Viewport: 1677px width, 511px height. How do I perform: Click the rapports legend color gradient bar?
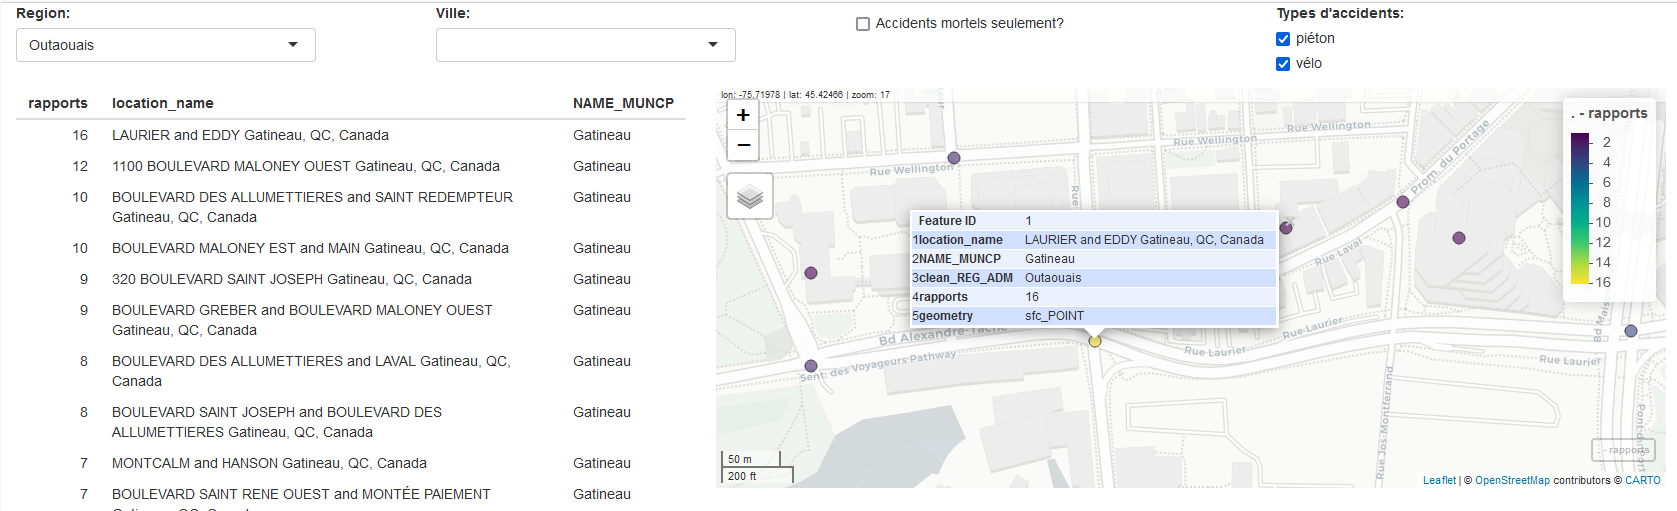click(x=1580, y=207)
